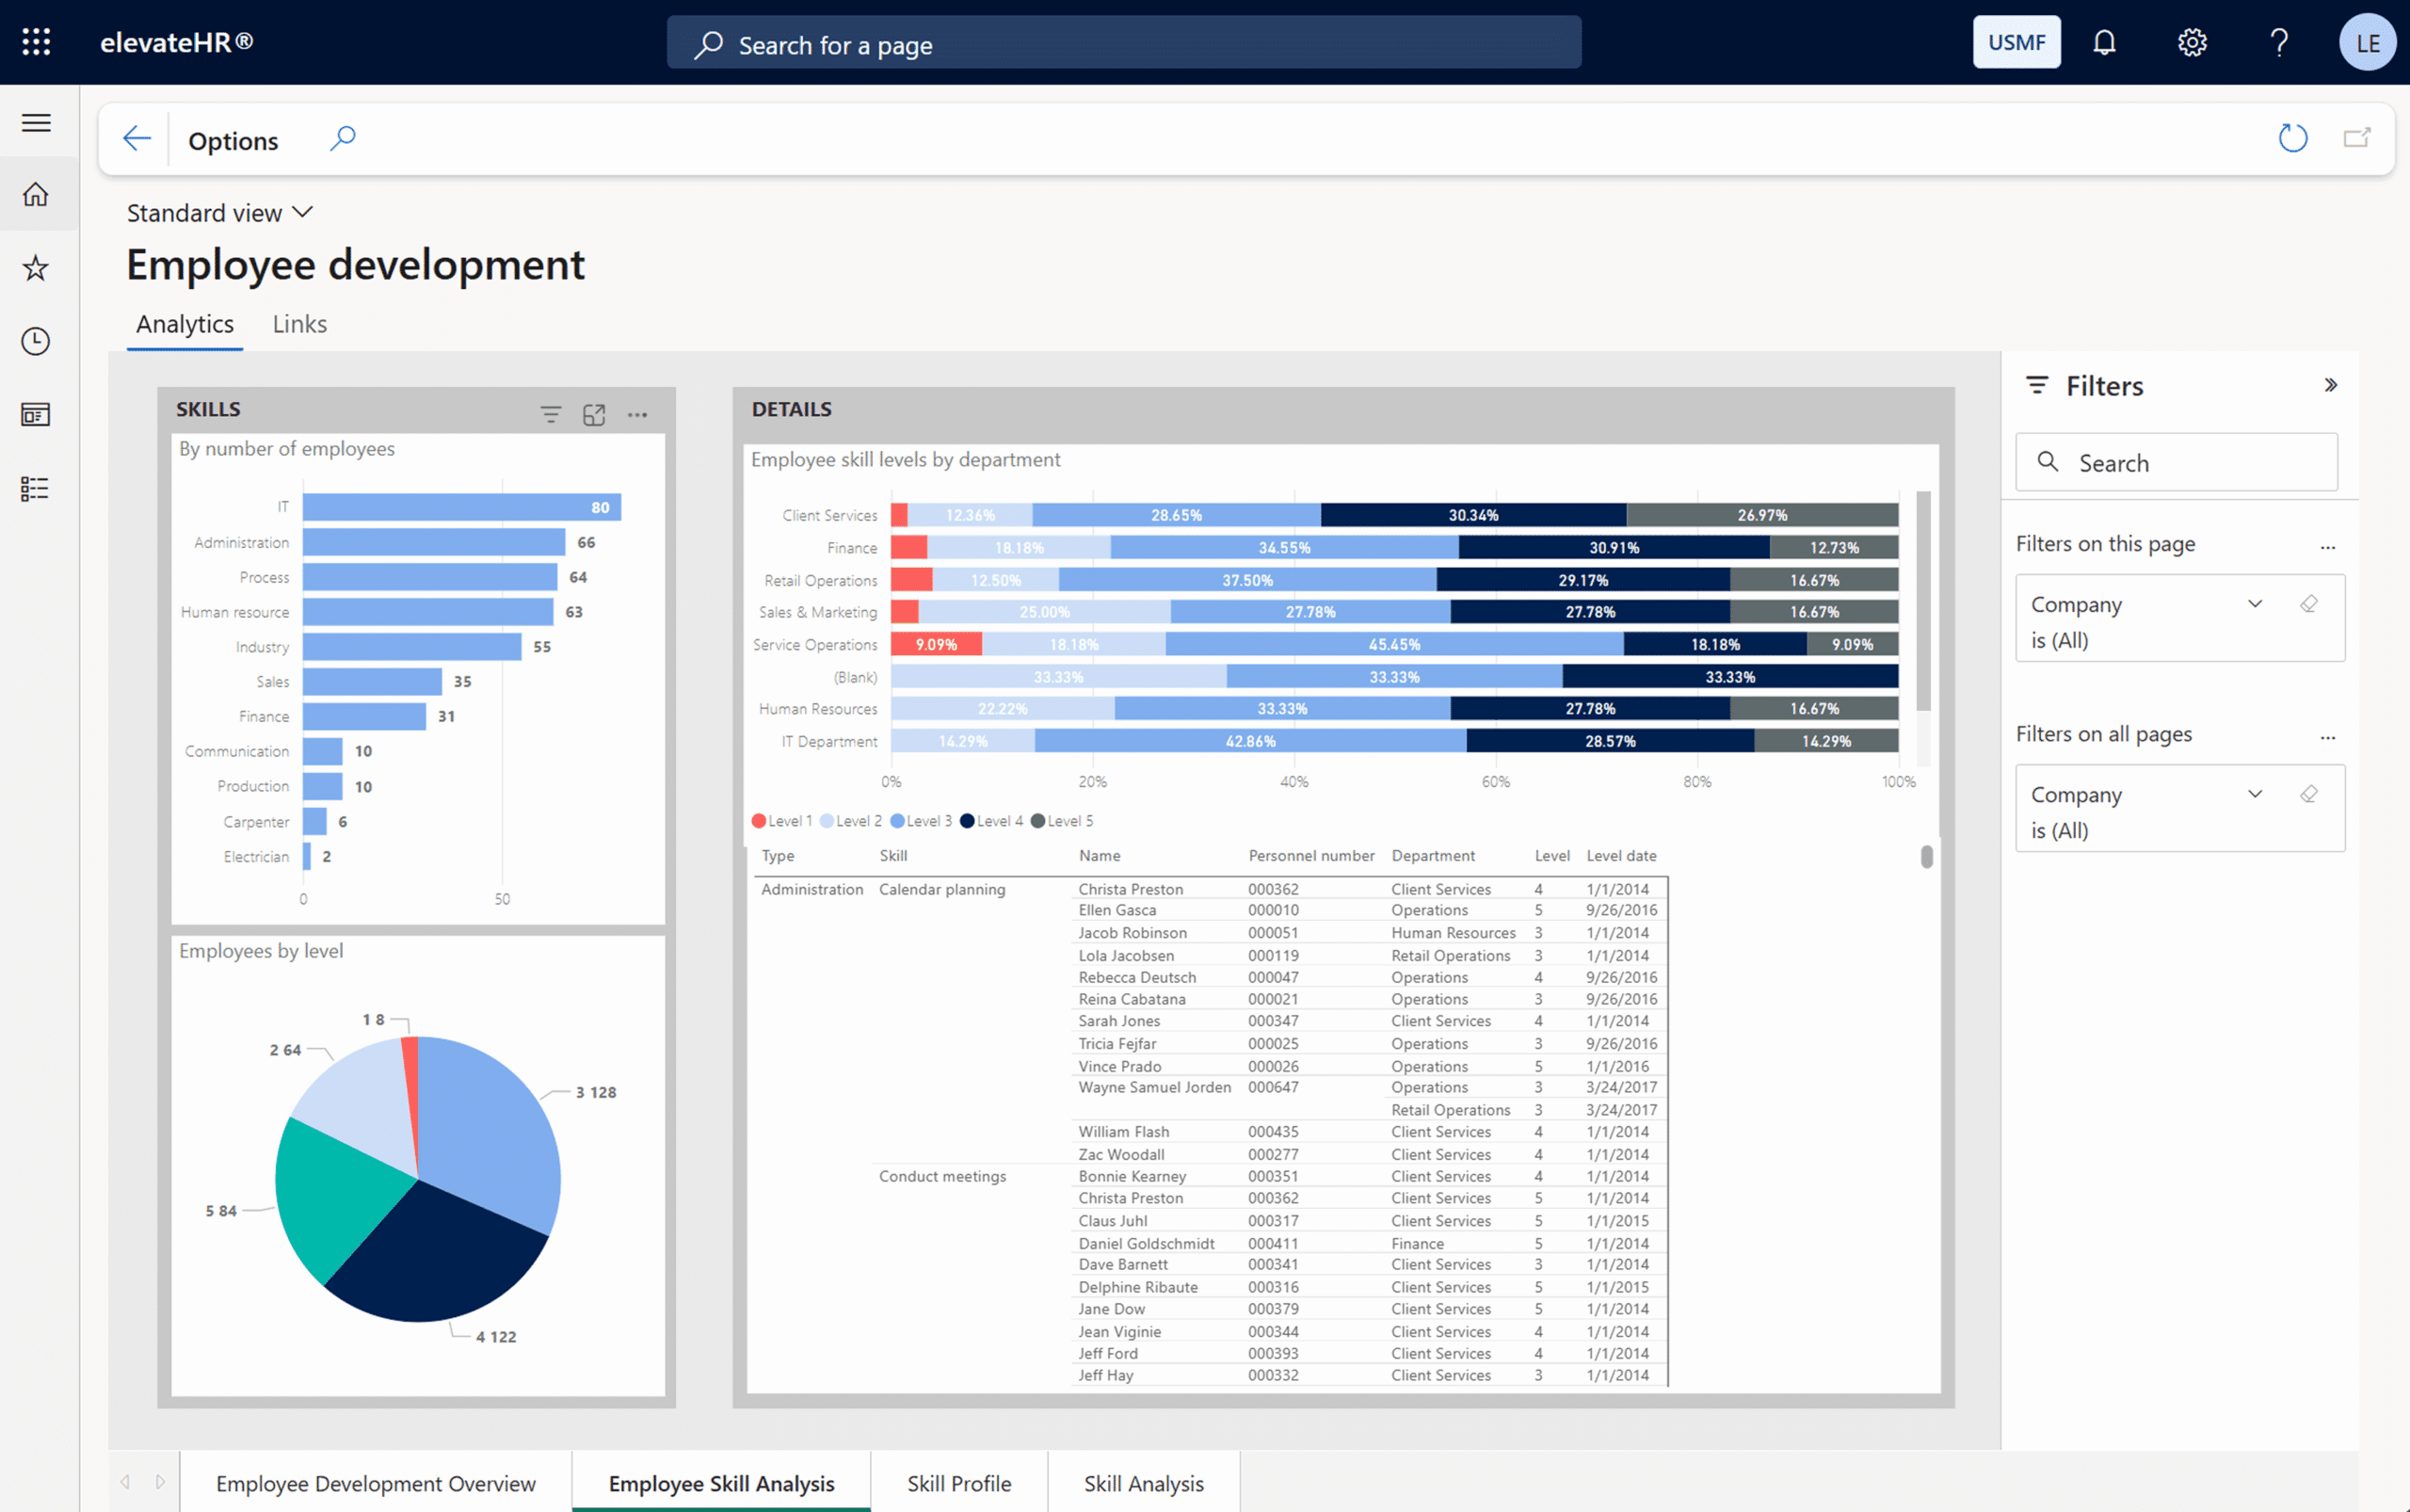Expand the left navigation hamburger menu

(x=36, y=123)
